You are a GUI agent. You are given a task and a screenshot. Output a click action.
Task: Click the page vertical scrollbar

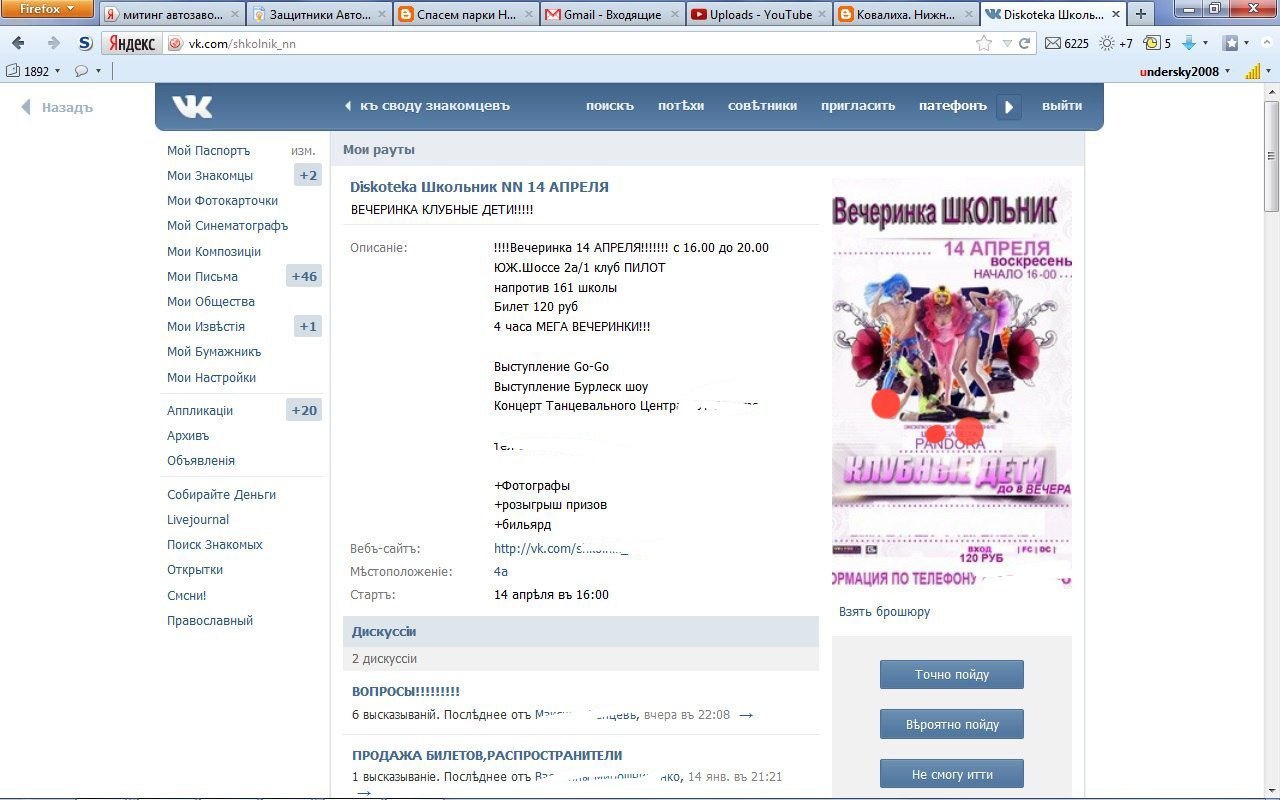[x=1272, y=441]
